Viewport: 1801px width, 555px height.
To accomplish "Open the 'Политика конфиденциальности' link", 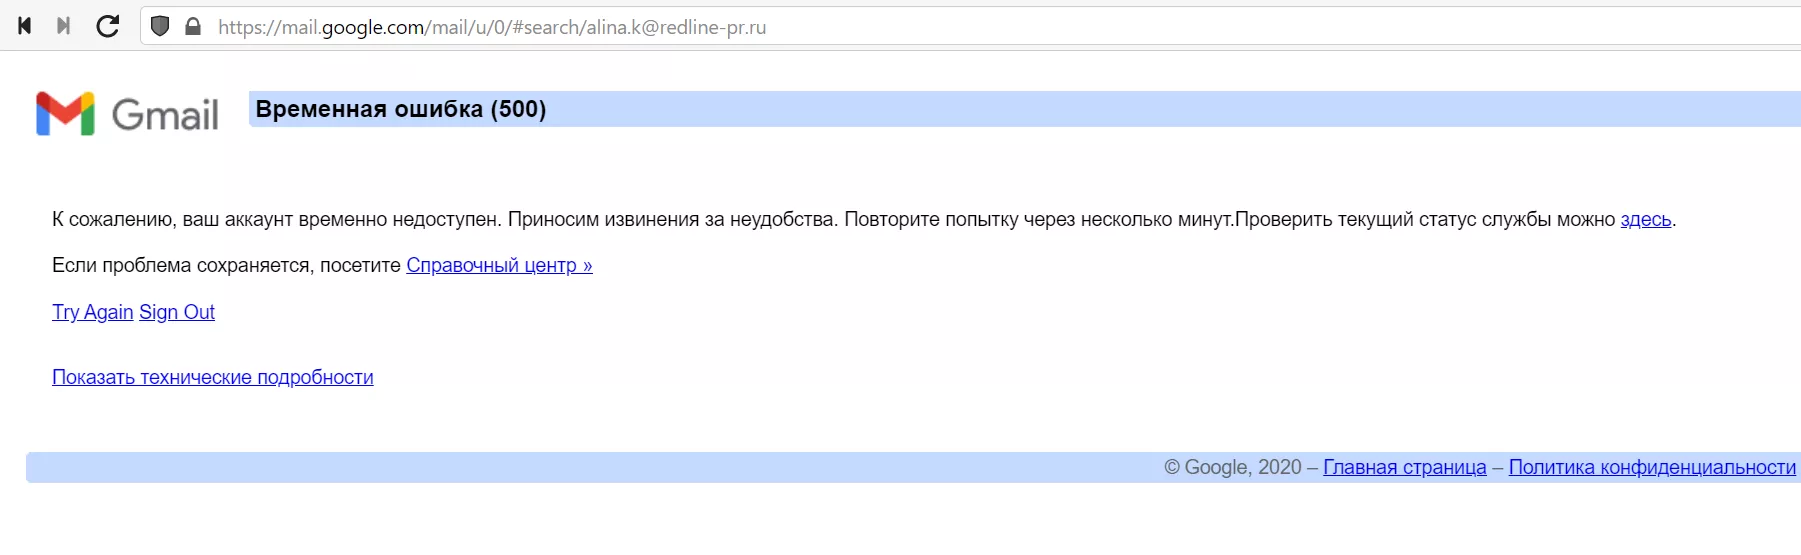I will [x=1652, y=467].
